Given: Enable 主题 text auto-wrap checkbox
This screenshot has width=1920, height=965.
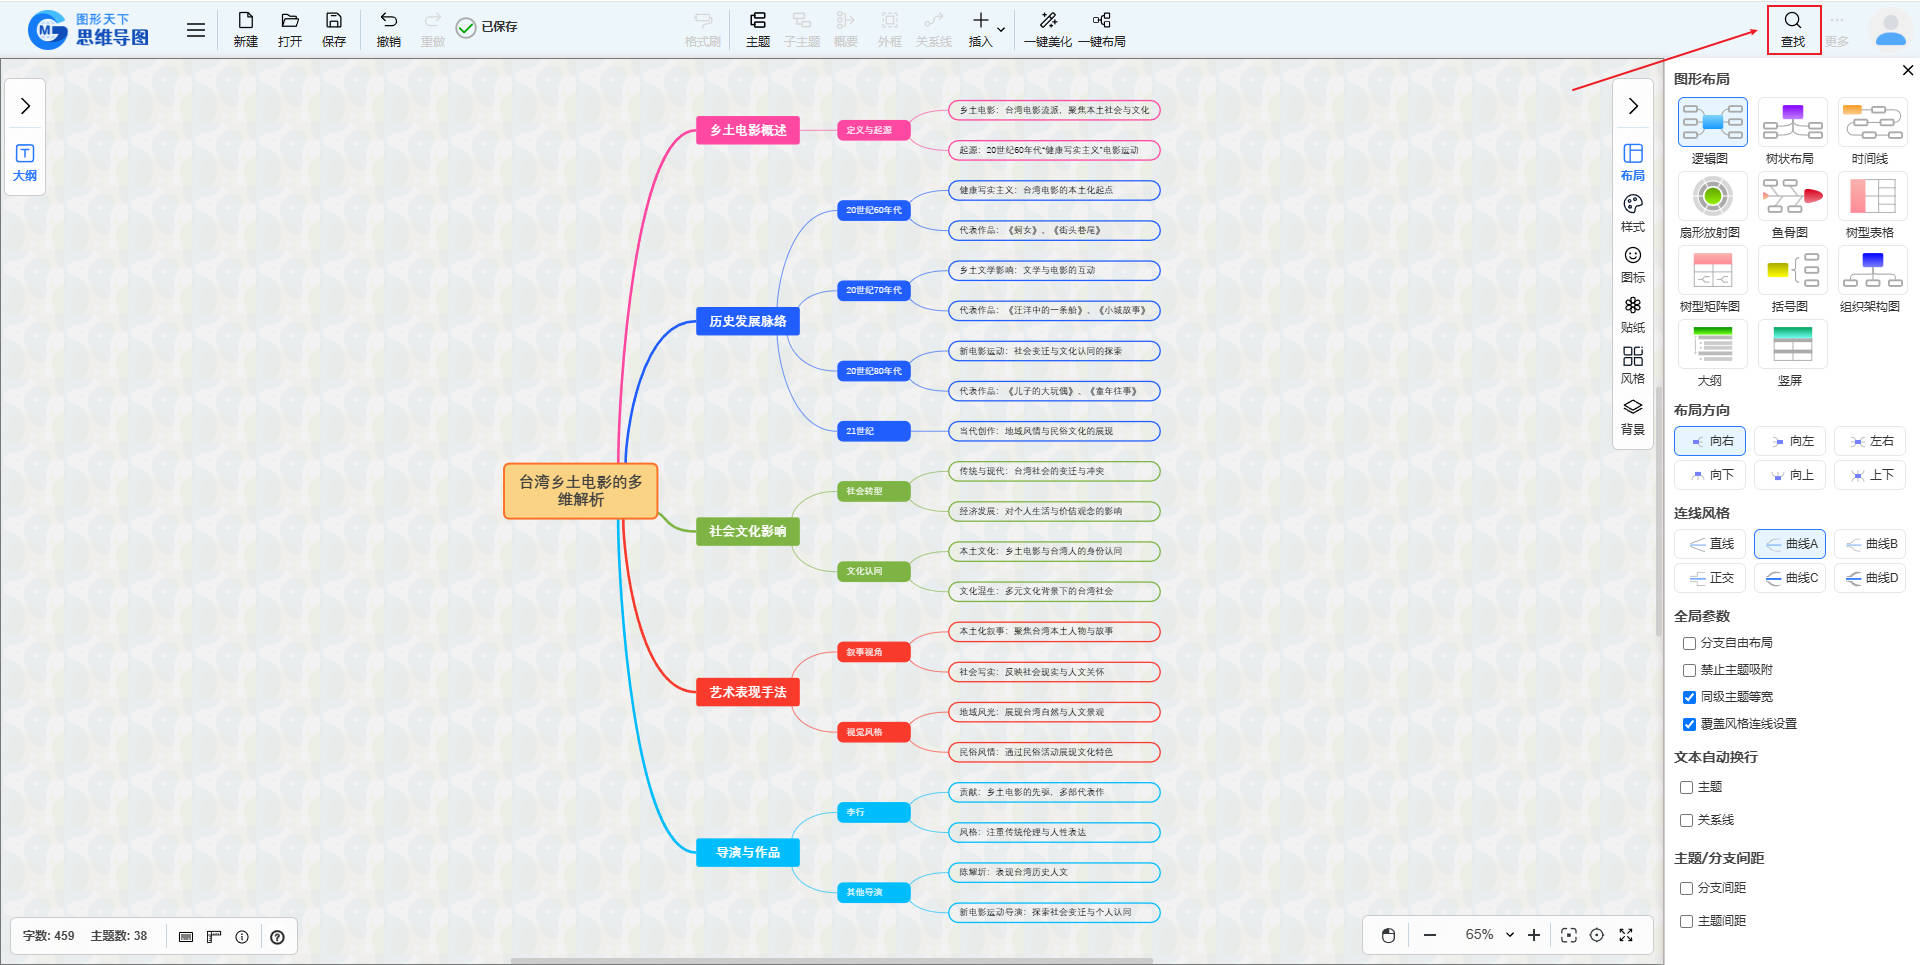Looking at the screenshot, I should click(1686, 787).
